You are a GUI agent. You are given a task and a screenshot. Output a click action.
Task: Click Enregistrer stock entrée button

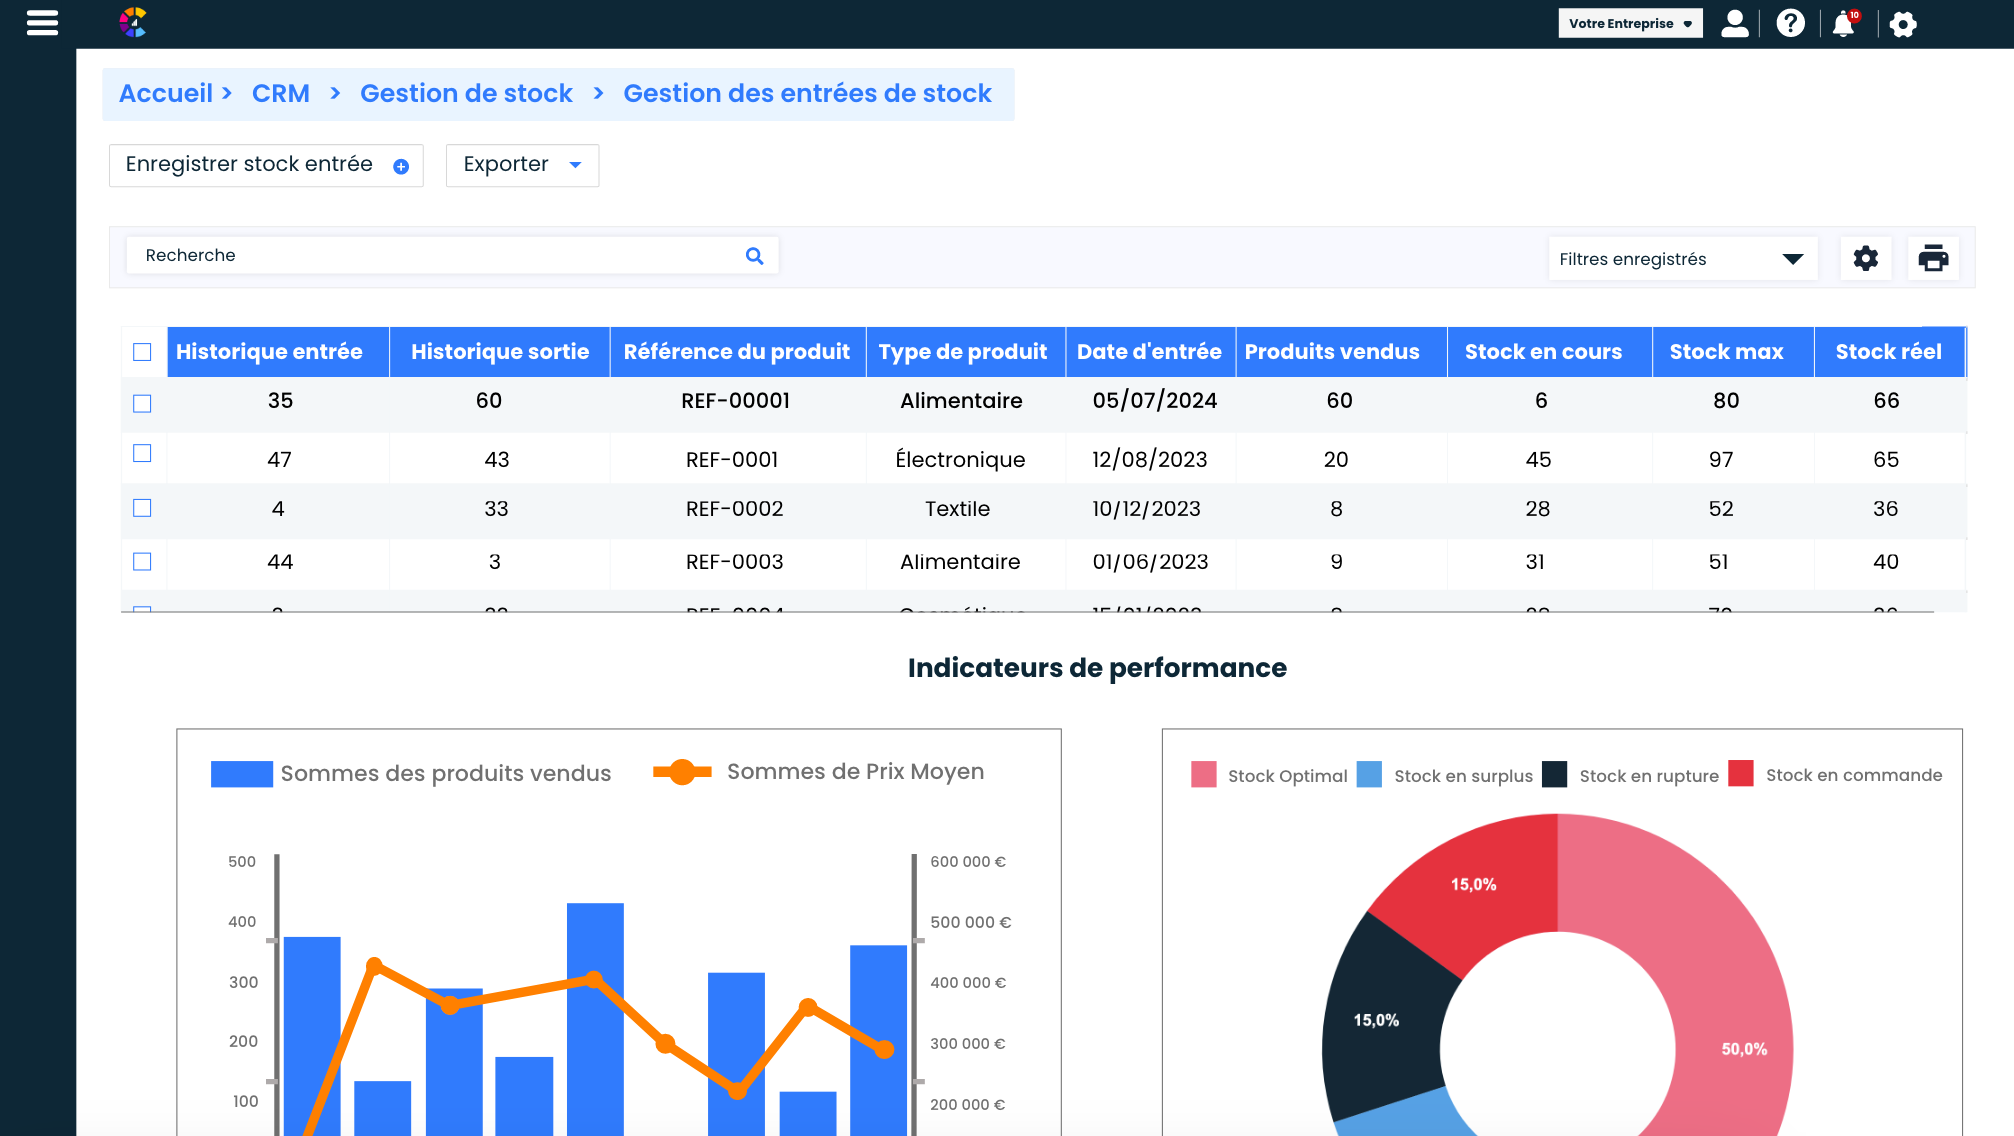266,165
